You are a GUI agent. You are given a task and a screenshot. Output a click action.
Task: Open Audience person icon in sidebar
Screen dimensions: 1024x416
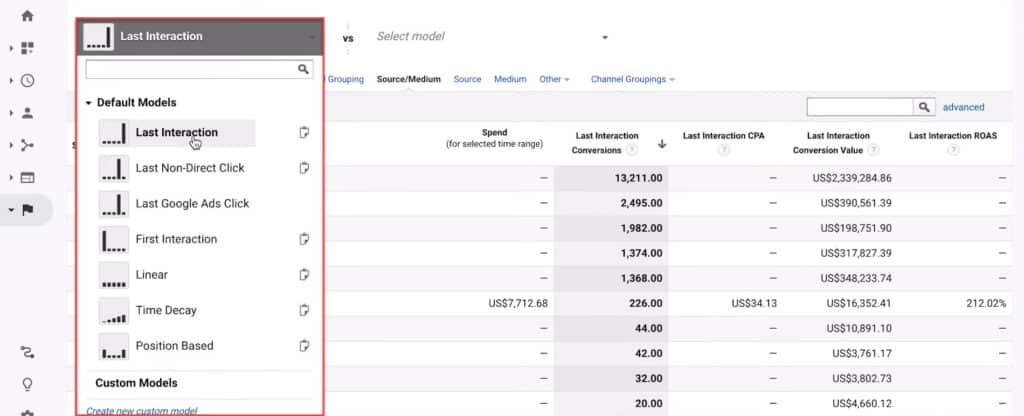pyautogui.click(x=27, y=113)
